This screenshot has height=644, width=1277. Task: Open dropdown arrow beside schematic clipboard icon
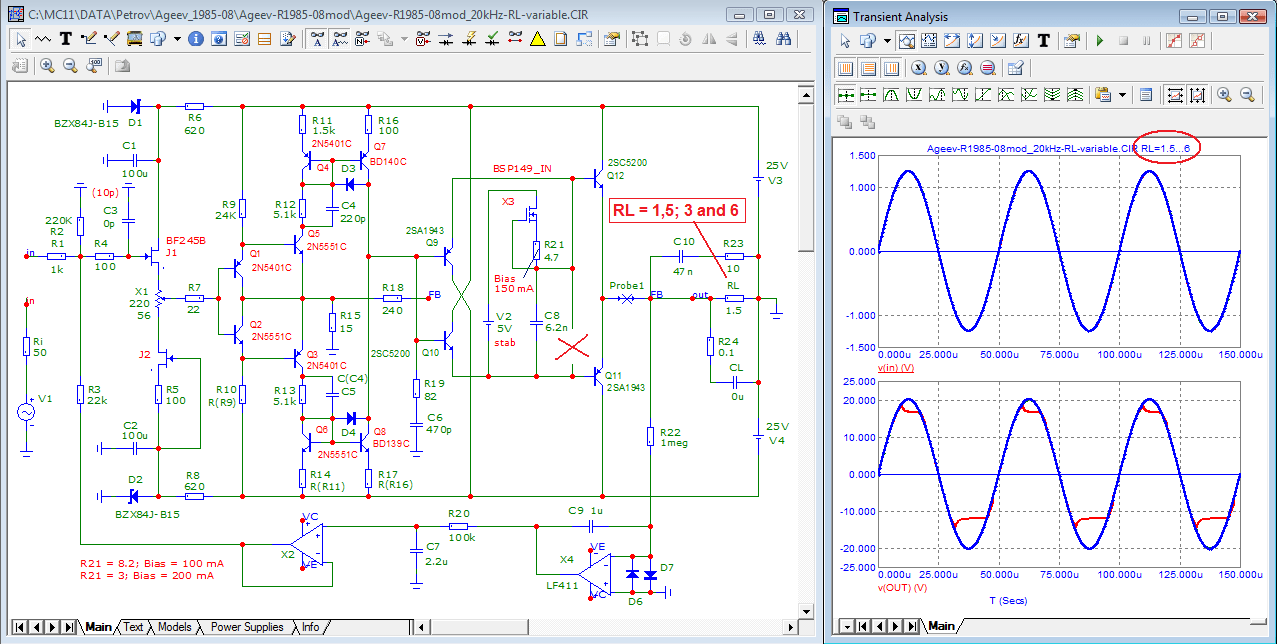pyautogui.click(x=177, y=39)
